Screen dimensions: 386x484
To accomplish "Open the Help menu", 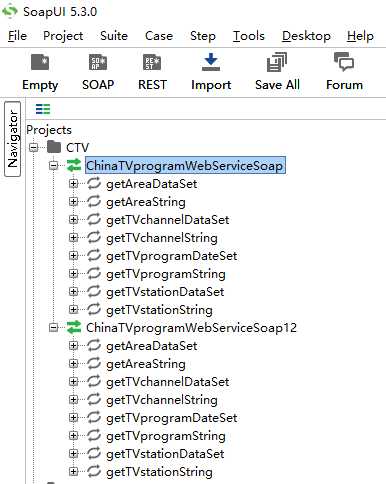I will click(360, 36).
